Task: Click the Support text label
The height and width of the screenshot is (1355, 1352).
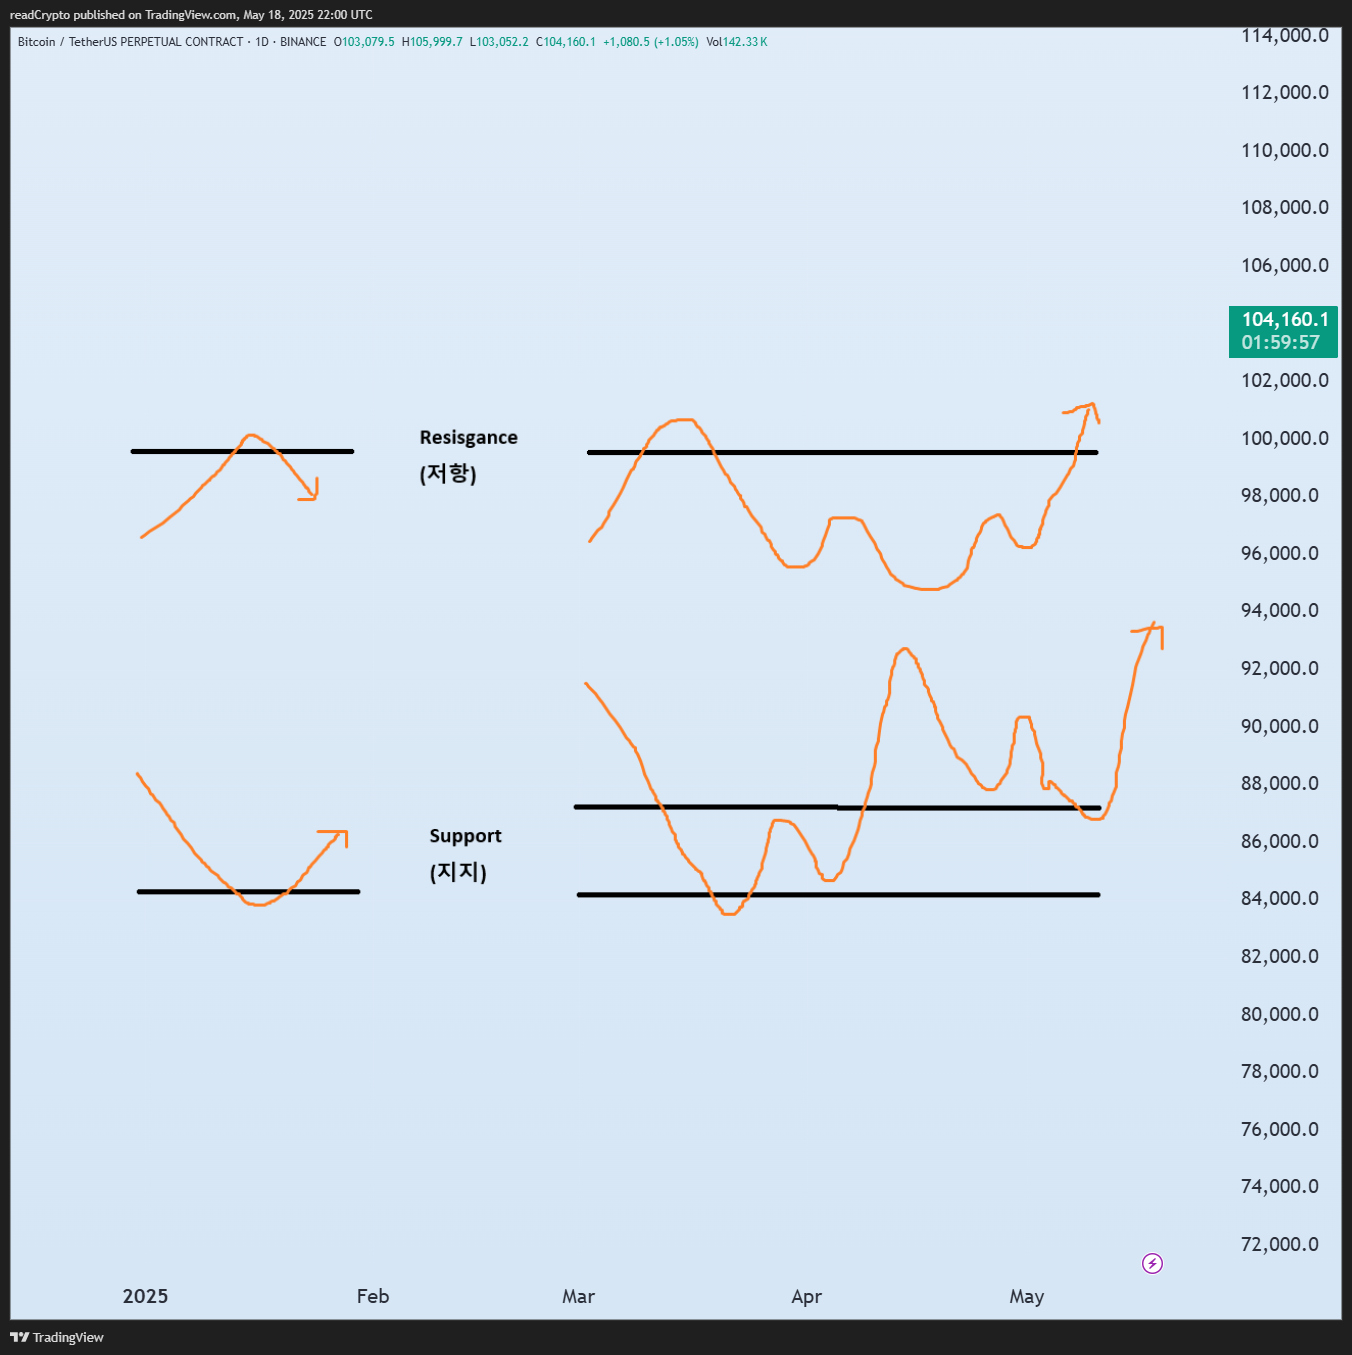Action: (465, 836)
